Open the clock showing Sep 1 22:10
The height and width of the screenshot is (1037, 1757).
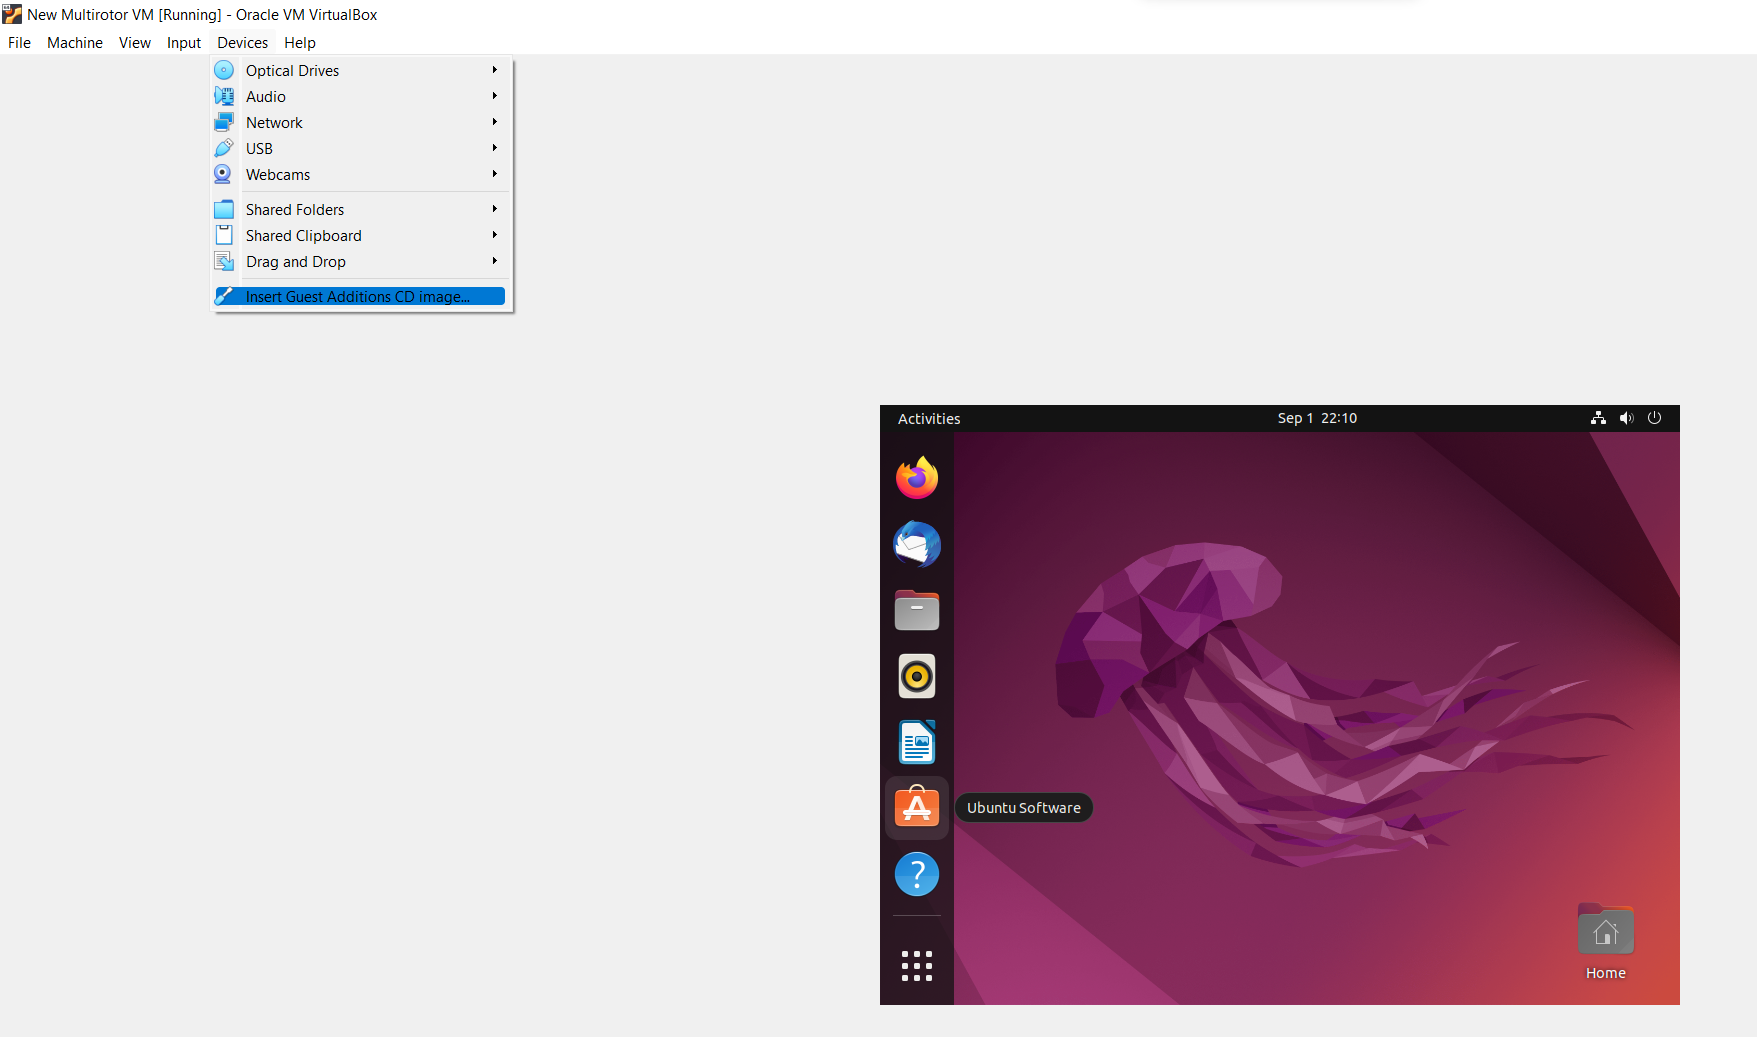[1317, 418]
